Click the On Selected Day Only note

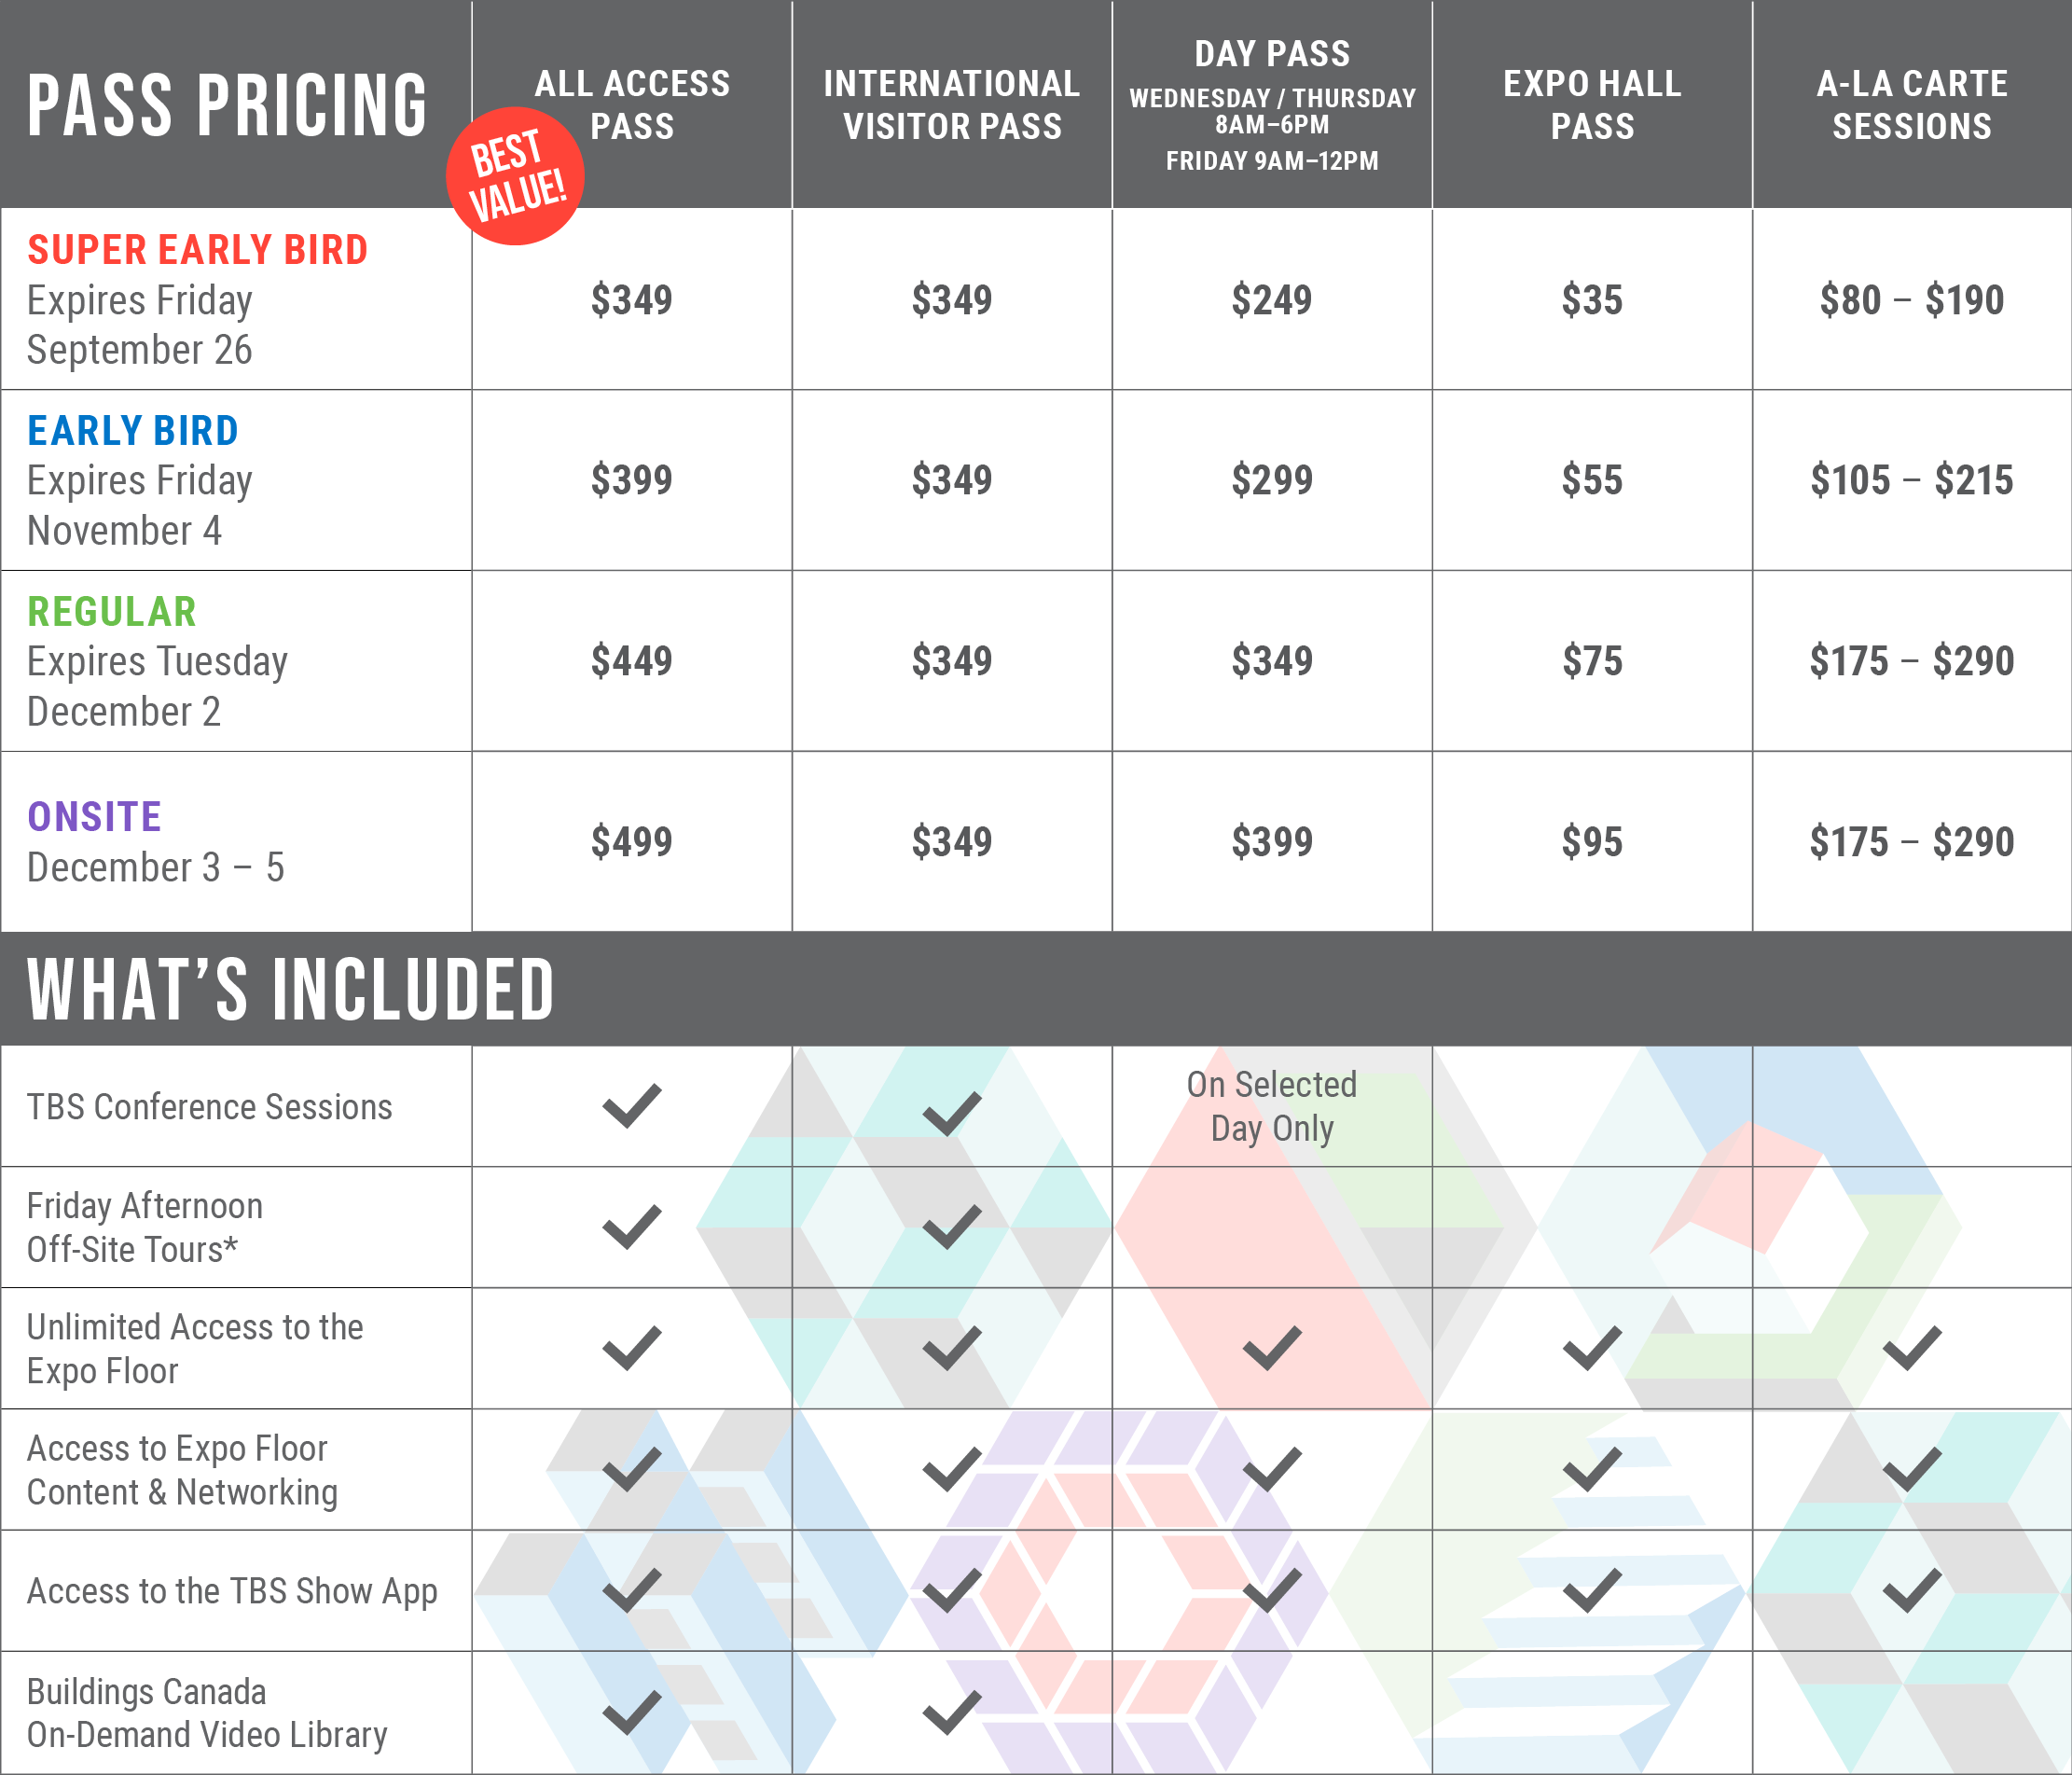pos(1272,1106)
